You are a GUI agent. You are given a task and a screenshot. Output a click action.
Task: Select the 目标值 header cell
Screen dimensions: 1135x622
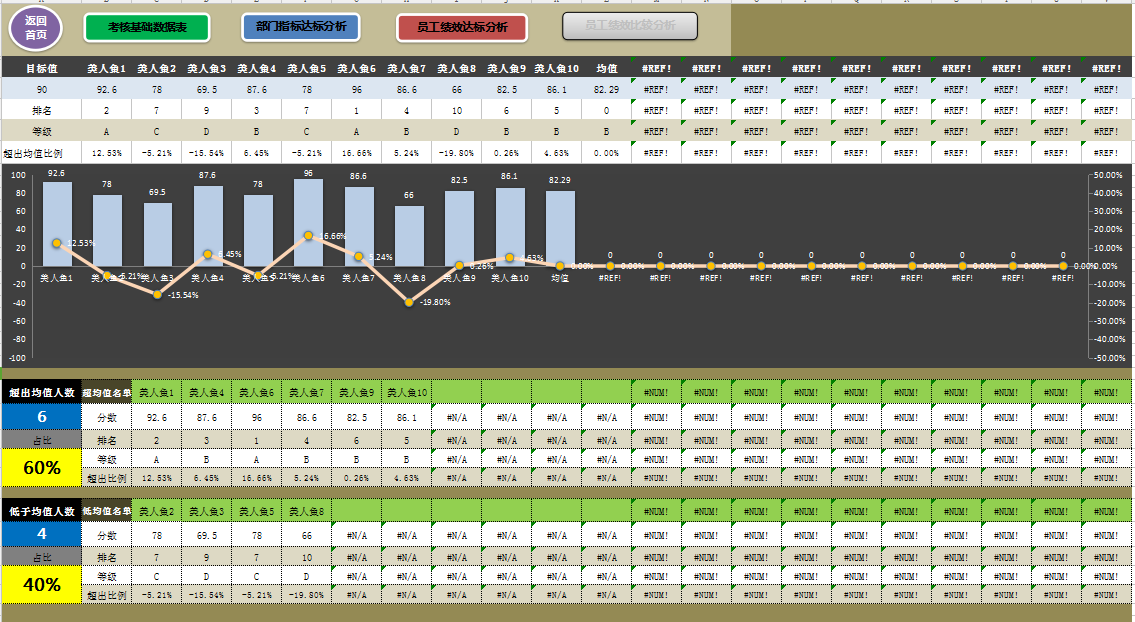[42, 68]
